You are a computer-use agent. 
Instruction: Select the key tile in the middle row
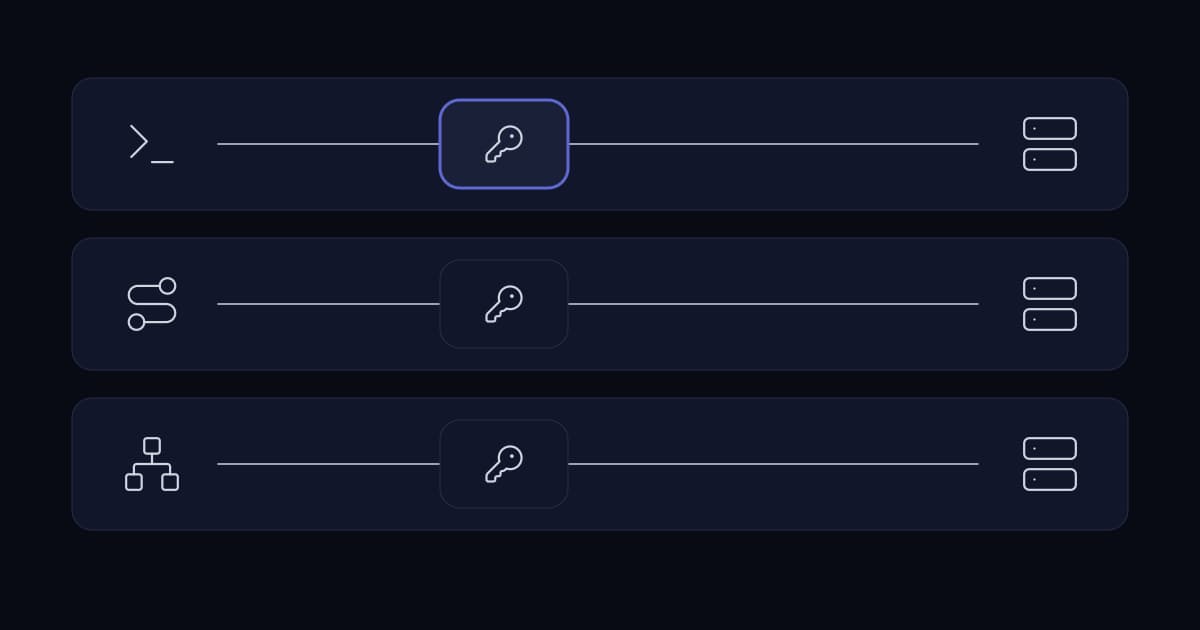[504, 304]
